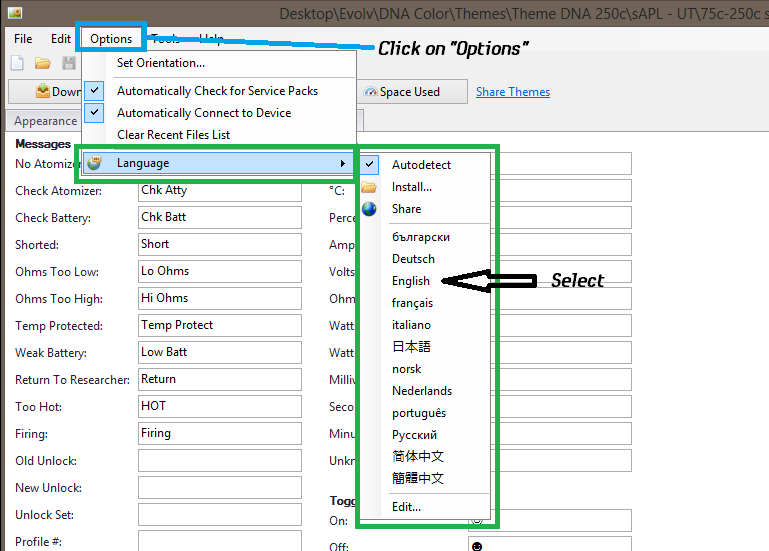Click the Ohms Too Low field

pyautogui.click(x=220, y=271)
